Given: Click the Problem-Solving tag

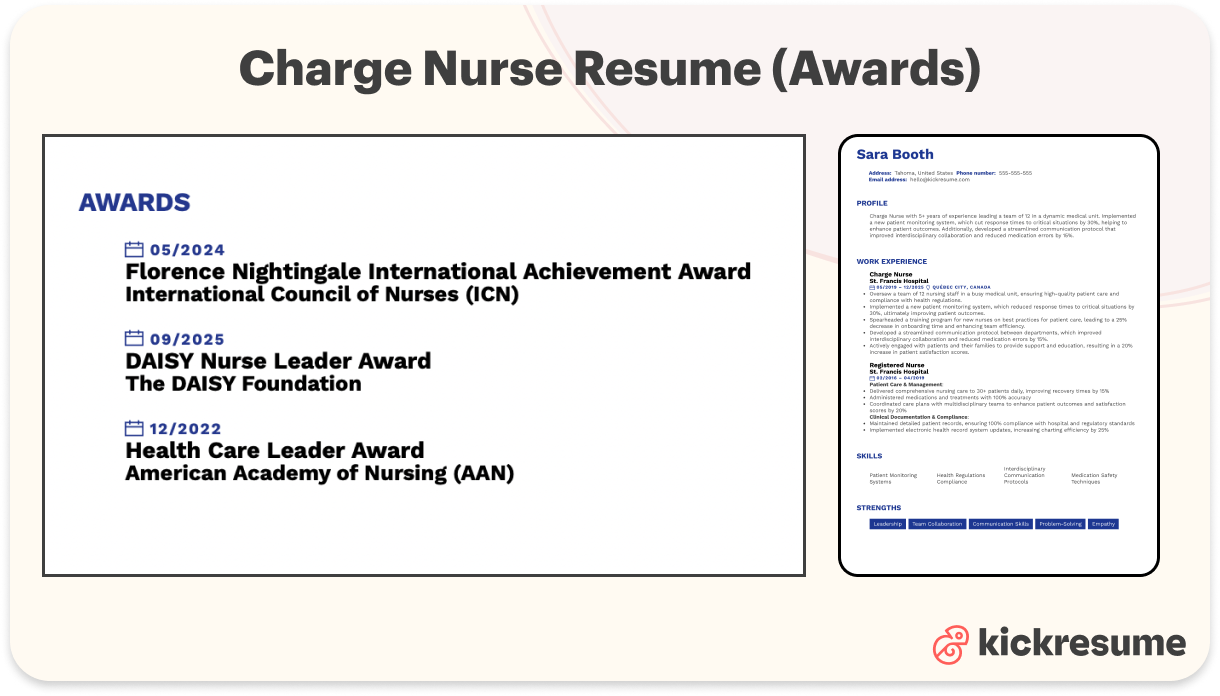Looking at the screenshot, I should click(1059, 523).
